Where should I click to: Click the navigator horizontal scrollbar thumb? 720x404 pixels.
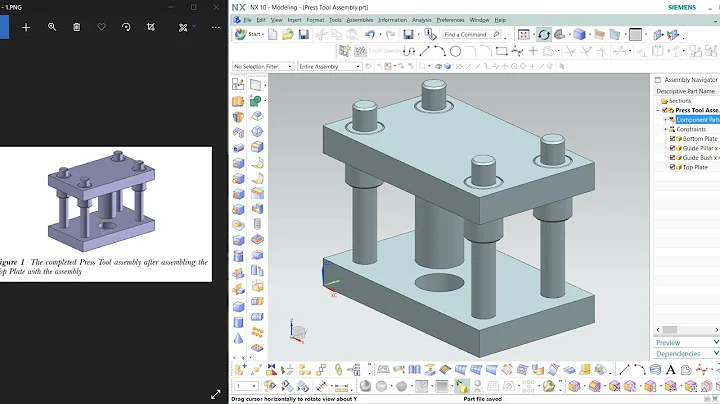(669, 330)
